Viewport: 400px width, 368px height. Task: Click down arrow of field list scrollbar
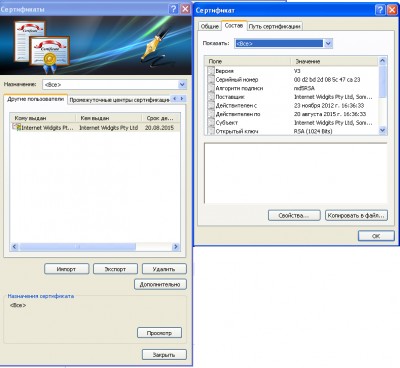pyautogui.click(x=382, y=131)
